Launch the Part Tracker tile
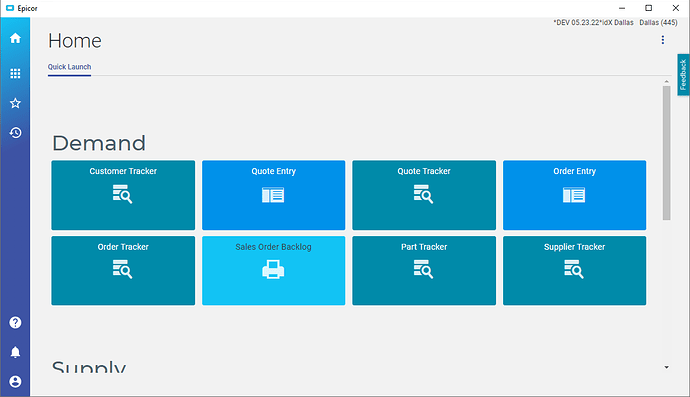The image size is (690, 397). tap(424, 271)
